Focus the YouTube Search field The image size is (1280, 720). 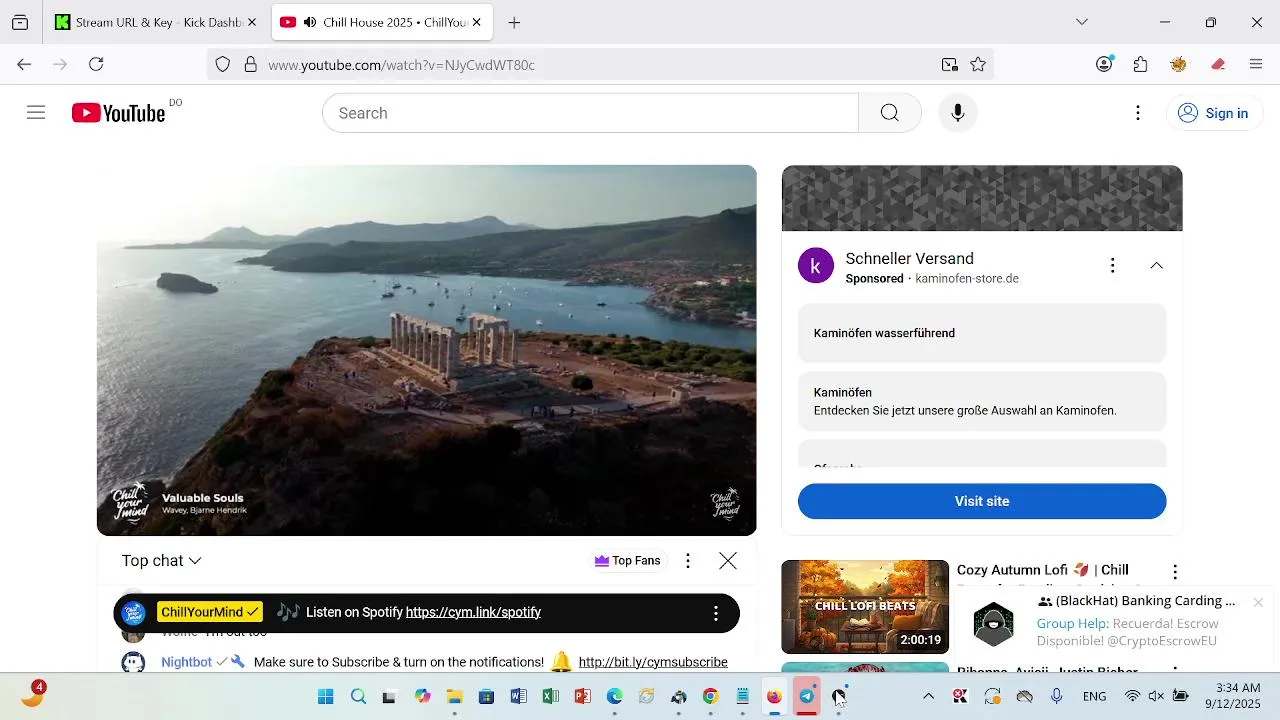pos(590,113)
